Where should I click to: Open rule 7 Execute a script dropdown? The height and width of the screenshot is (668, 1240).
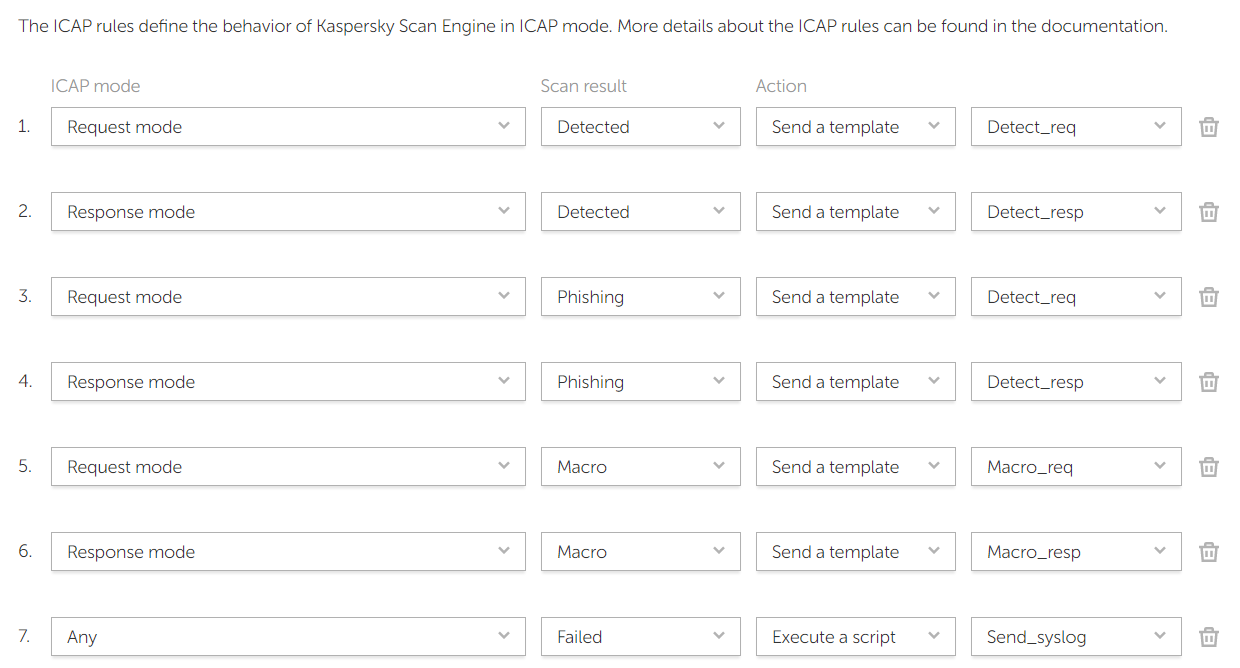pyautogui.click(x=855, y=637)
